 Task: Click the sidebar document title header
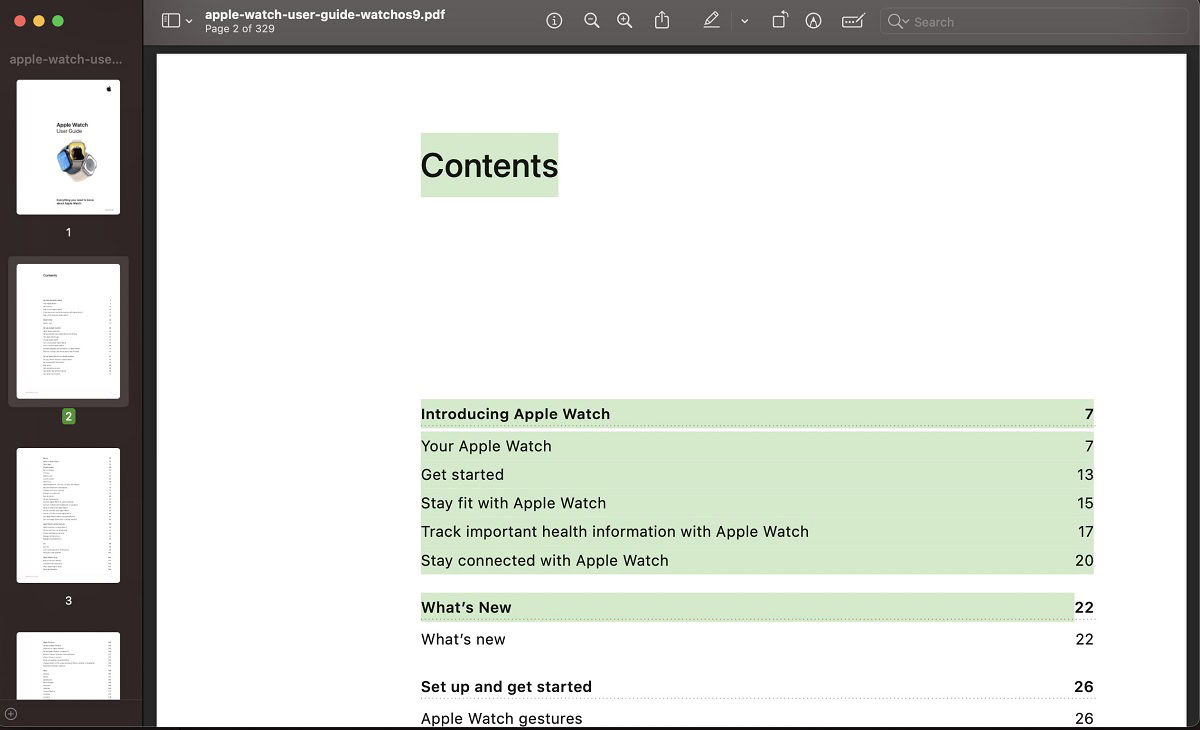(x=66, y=59)
